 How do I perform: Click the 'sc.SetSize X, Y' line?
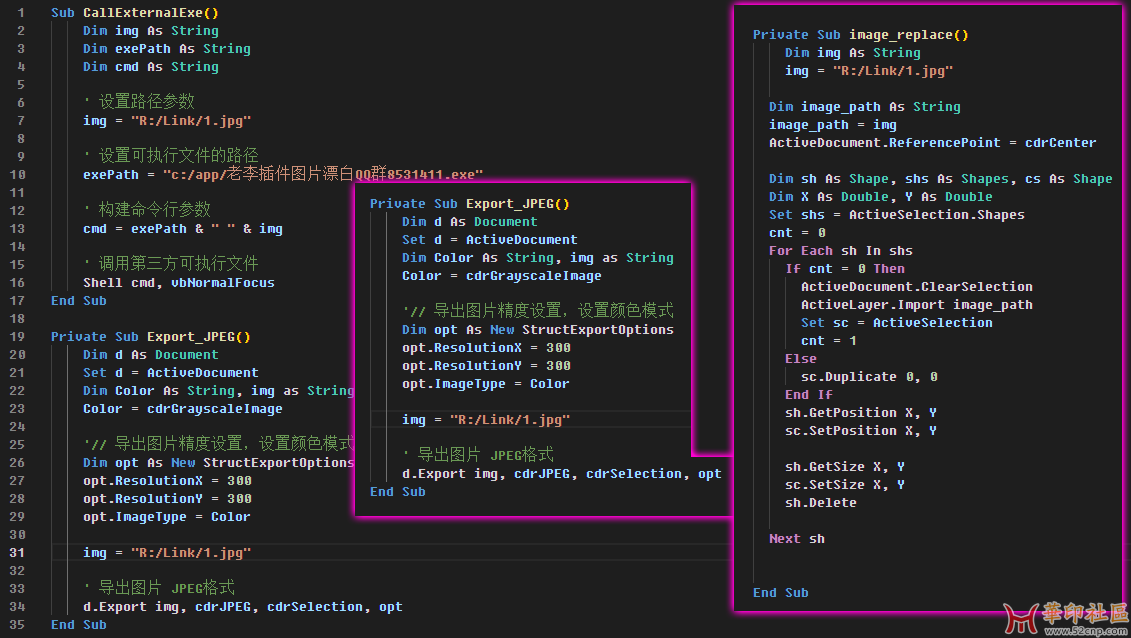(x=845, y=485)
